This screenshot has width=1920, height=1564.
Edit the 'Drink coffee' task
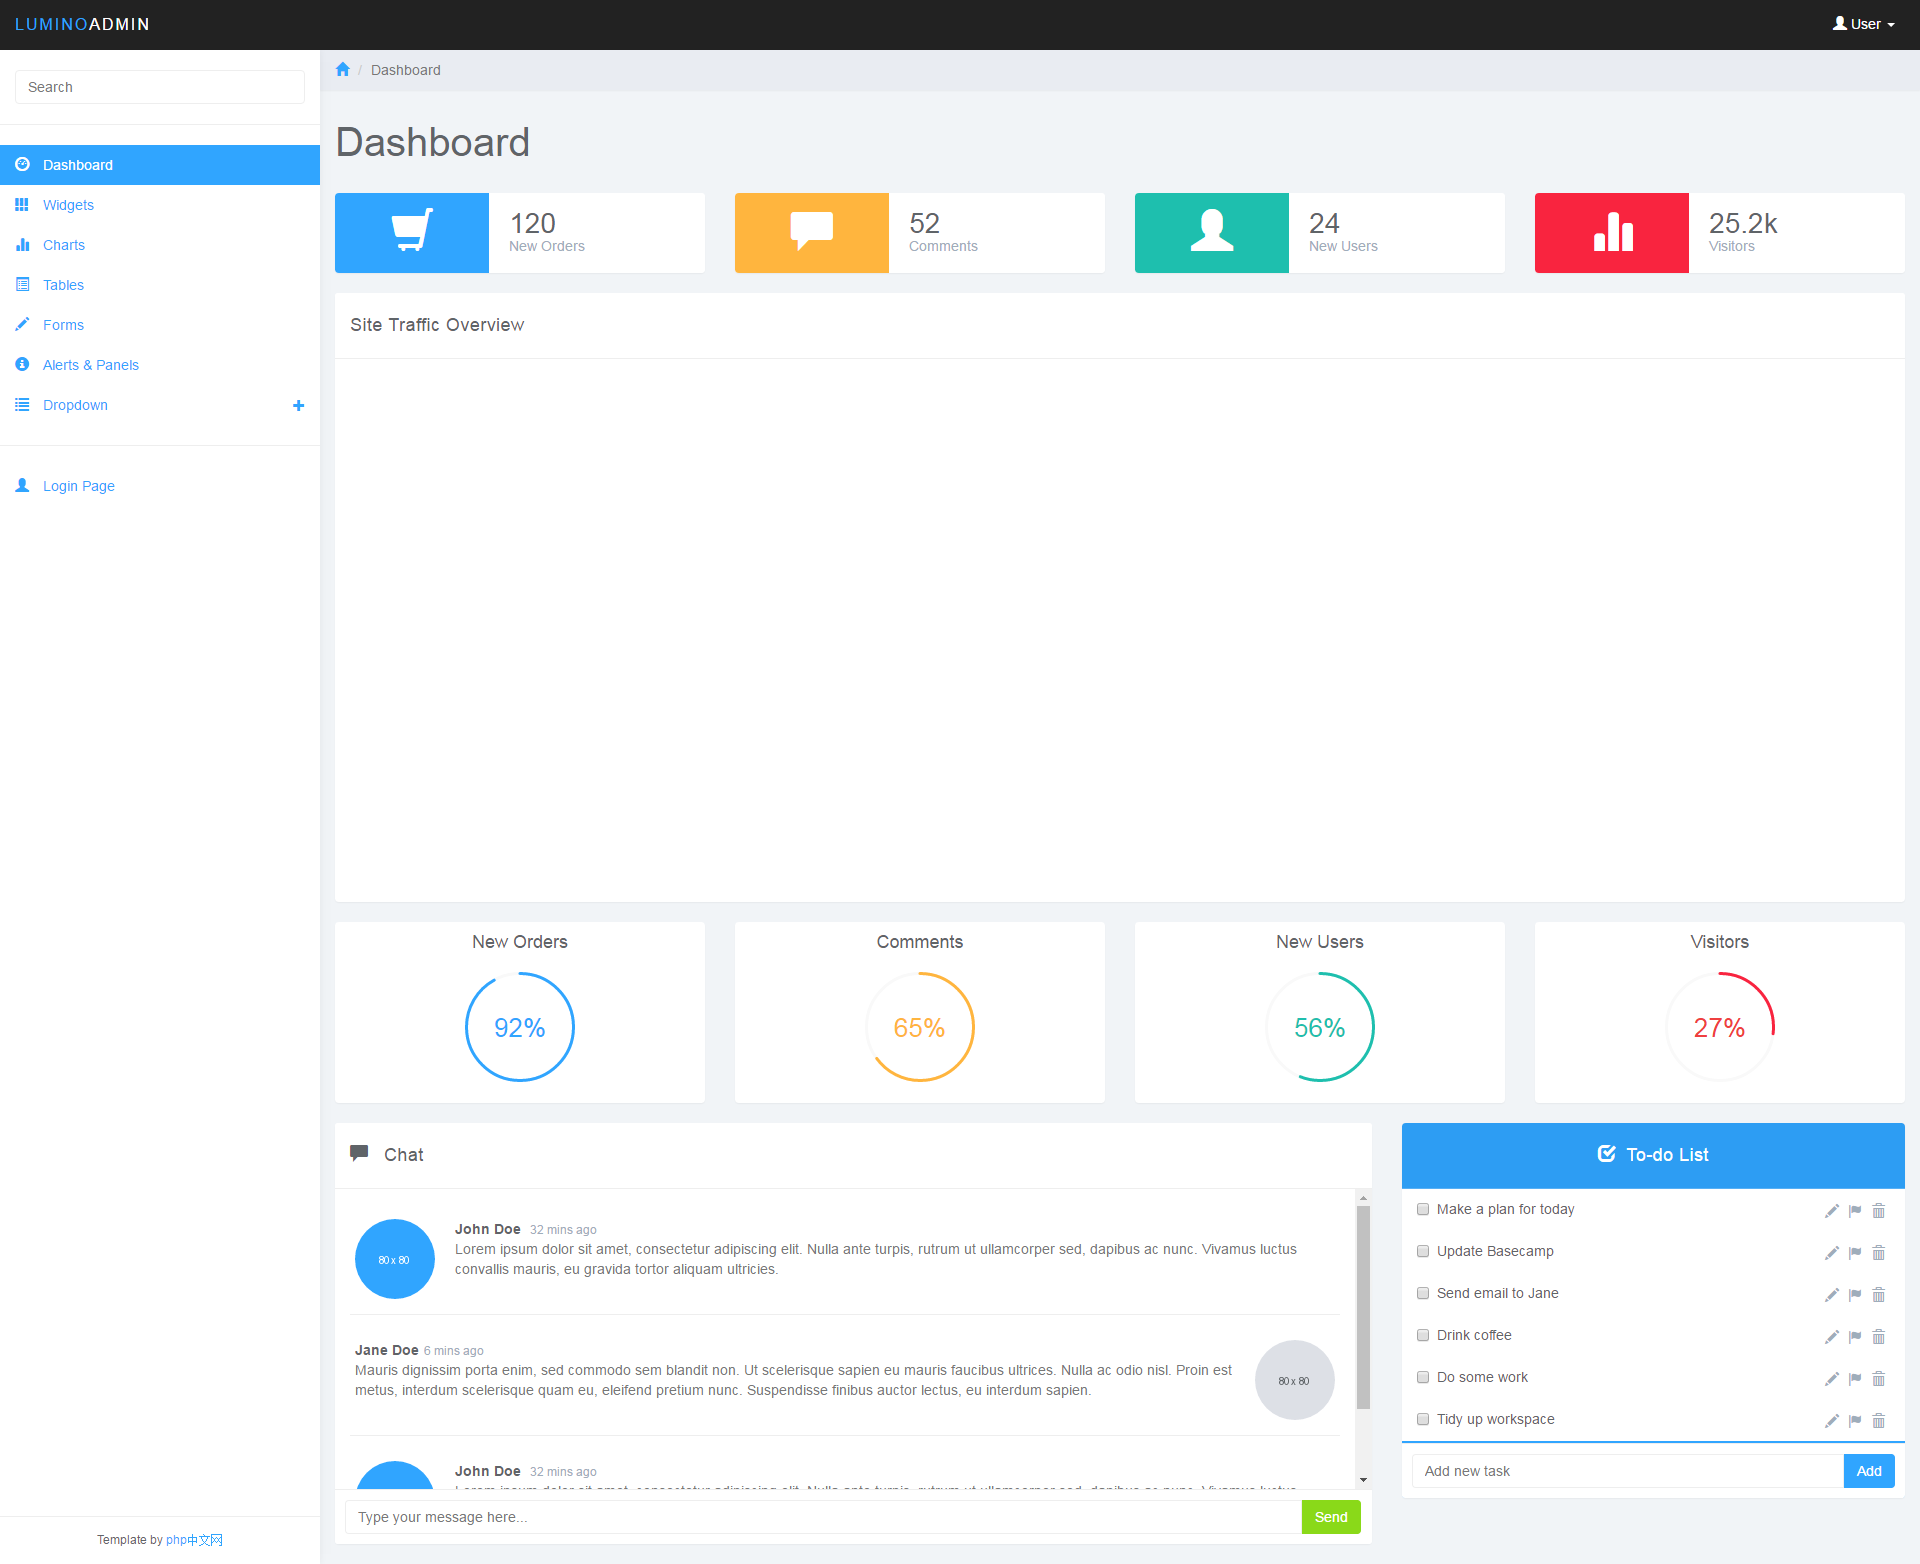tap(1832, 1337)
